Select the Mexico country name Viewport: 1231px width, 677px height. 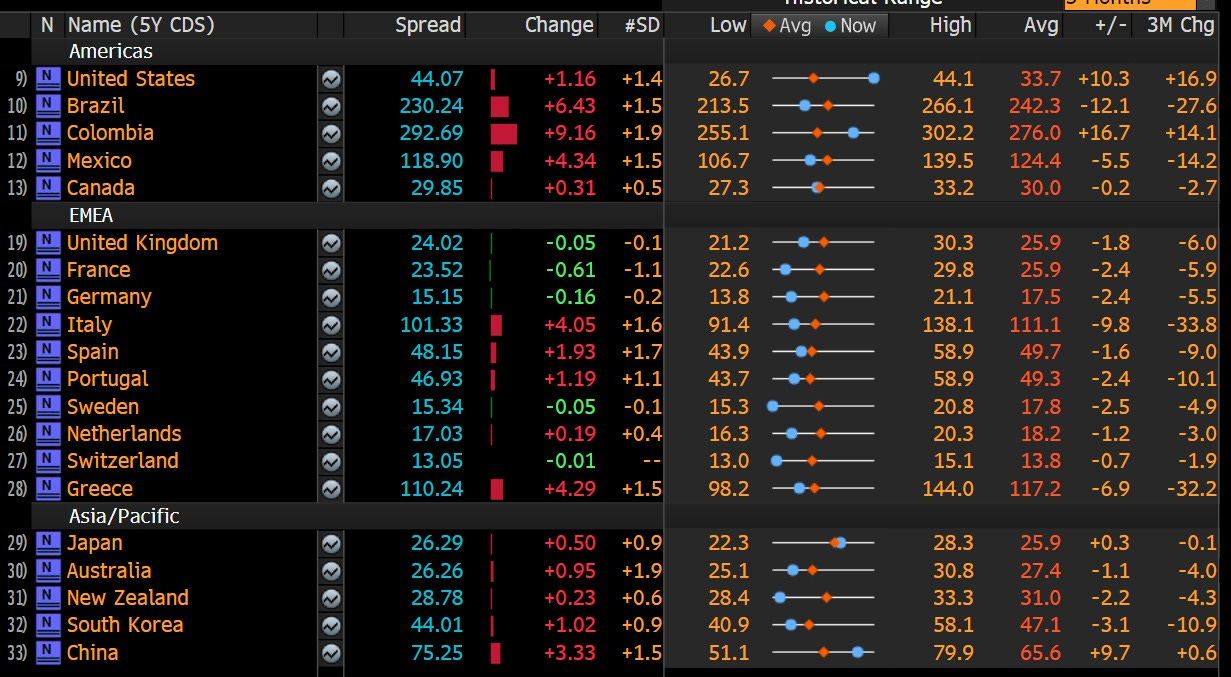coord(99,161)
